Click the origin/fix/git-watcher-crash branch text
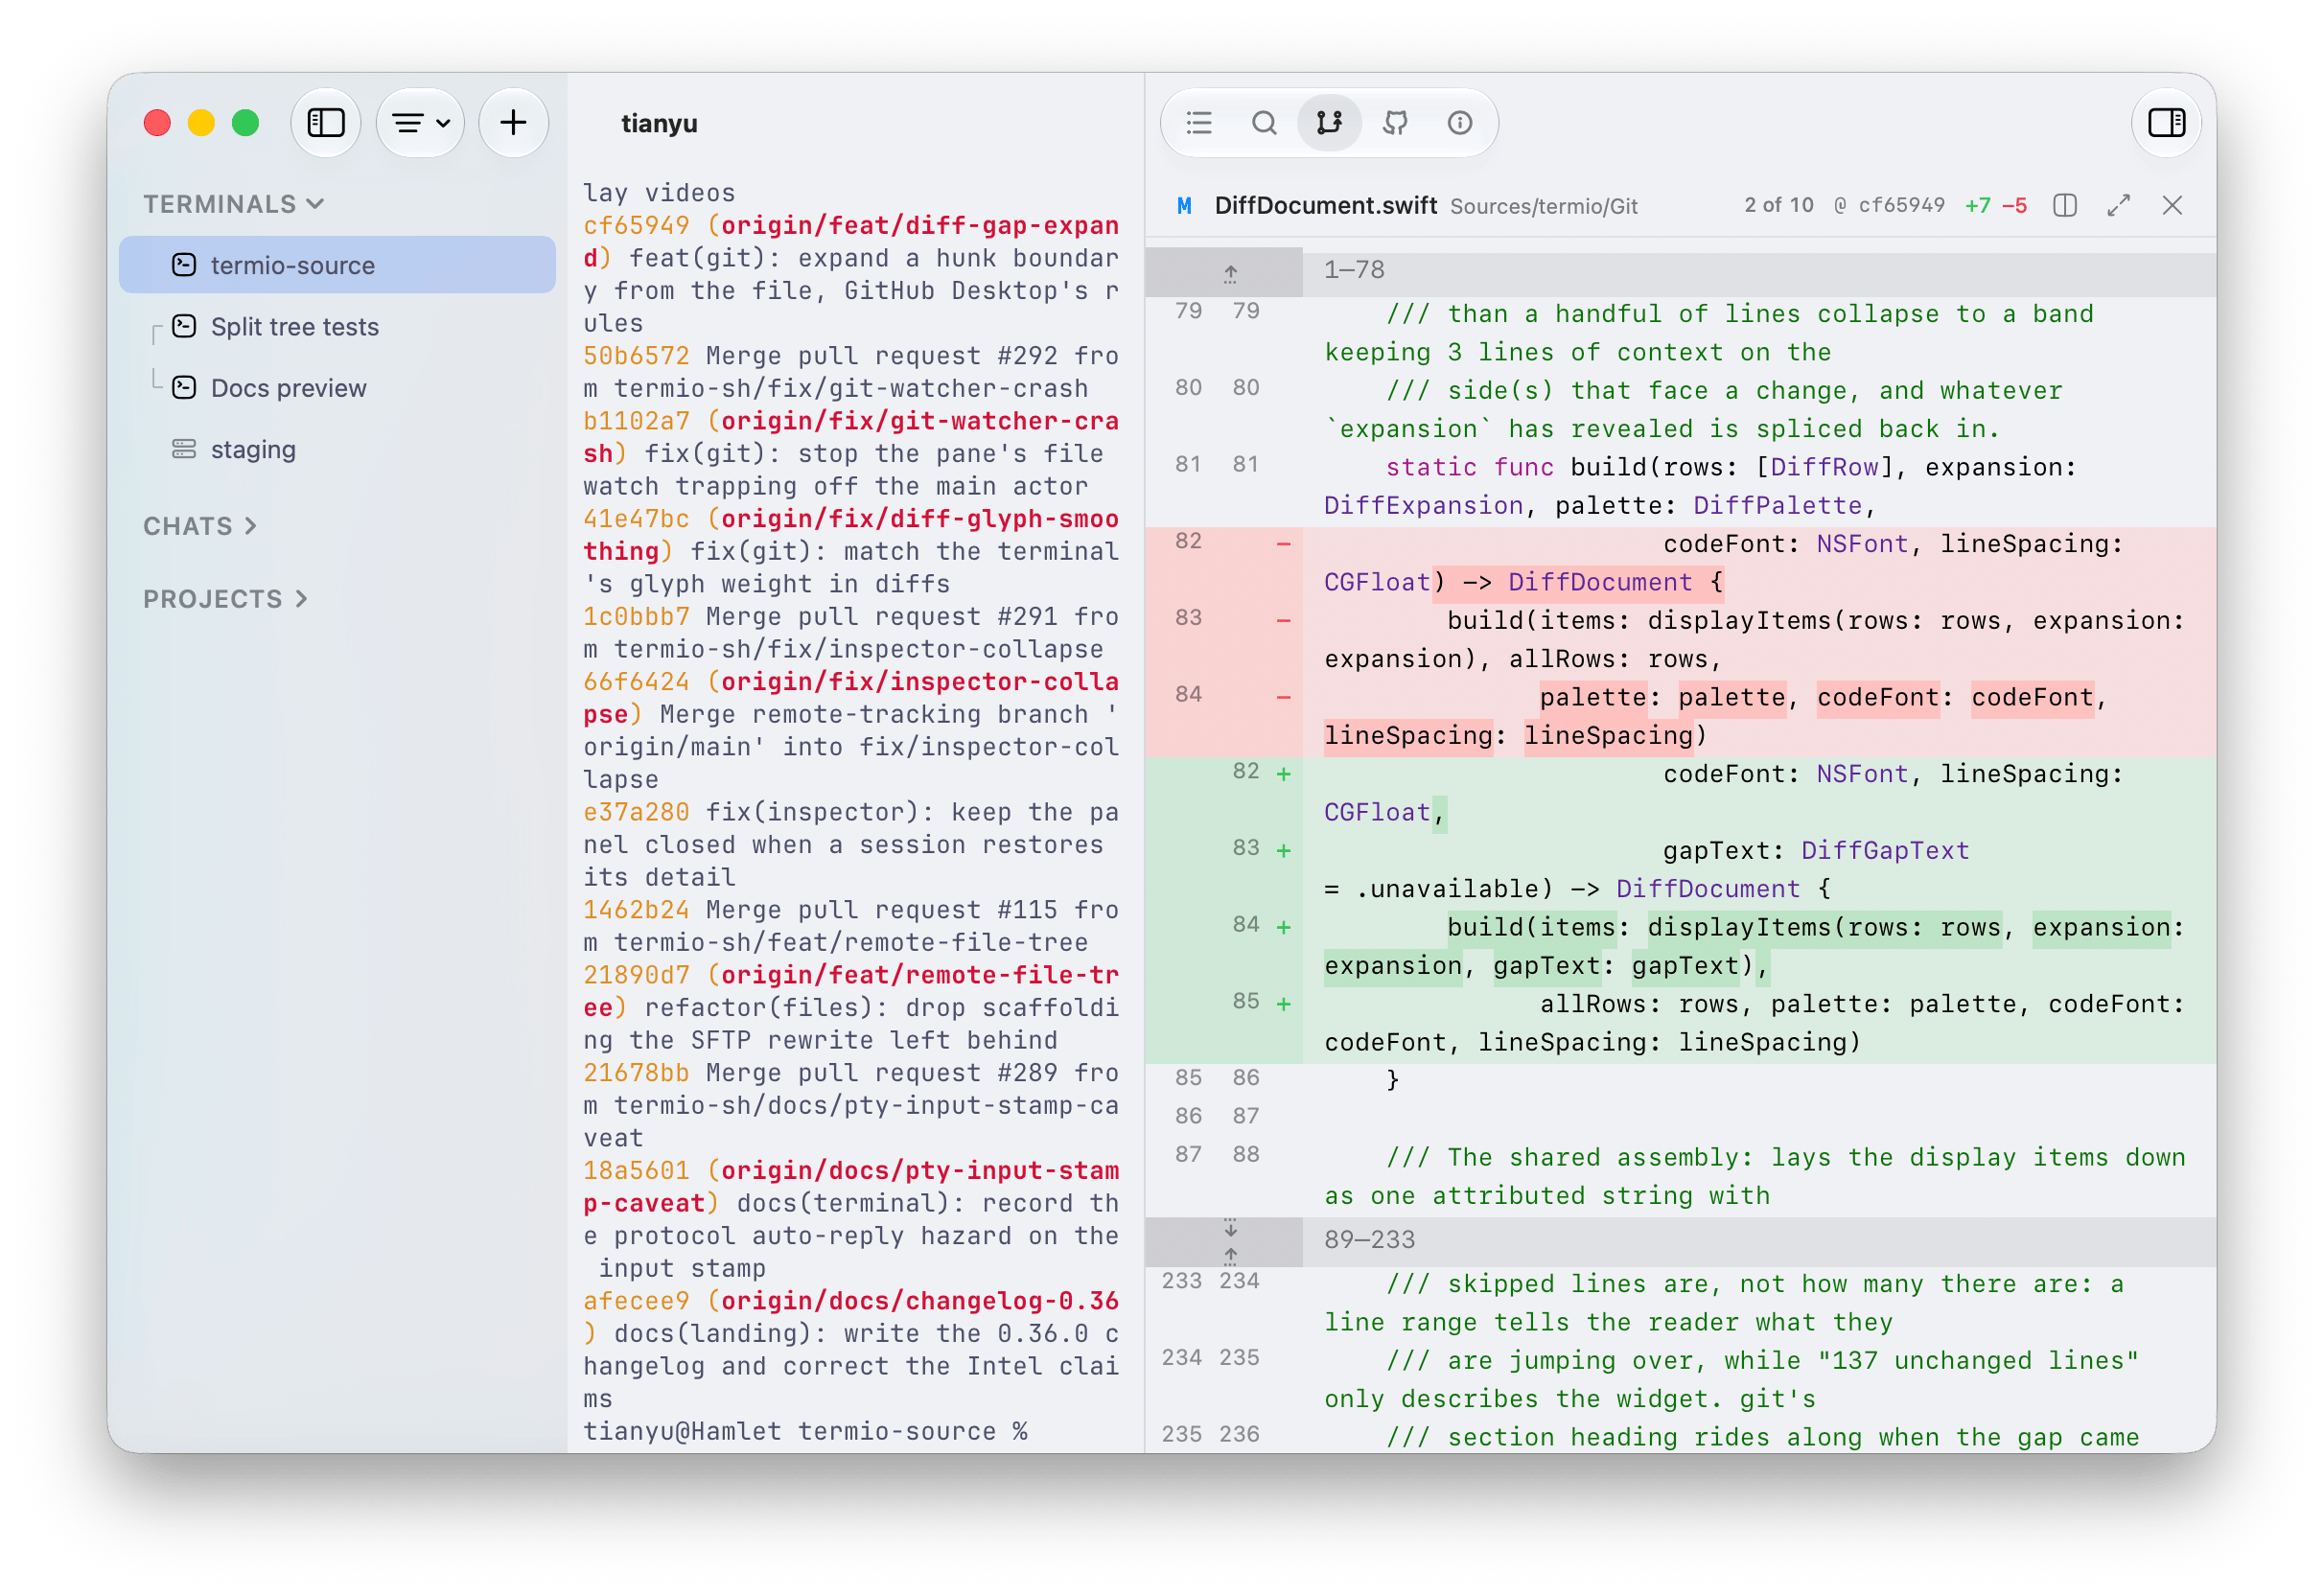Screen dimensions: 2324x1595 click(x=850, y=437)
